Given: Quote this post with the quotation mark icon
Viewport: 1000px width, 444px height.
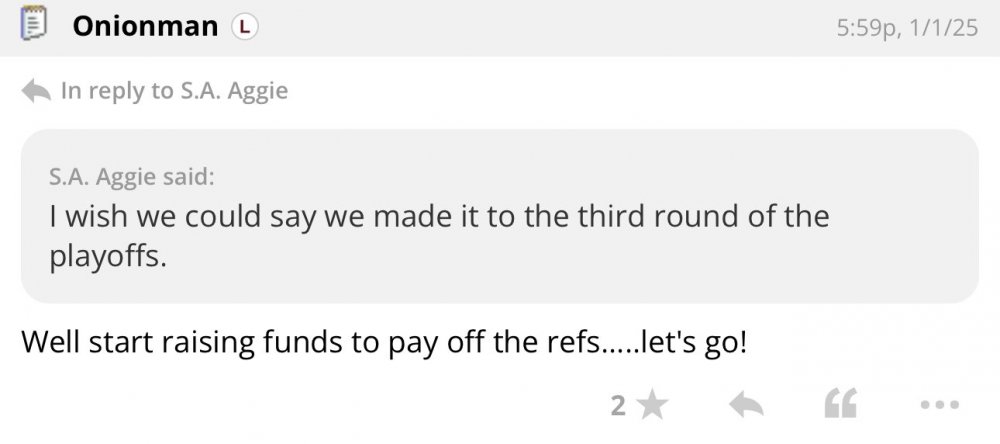Looking at the screenshot, I should click(838, 405).
